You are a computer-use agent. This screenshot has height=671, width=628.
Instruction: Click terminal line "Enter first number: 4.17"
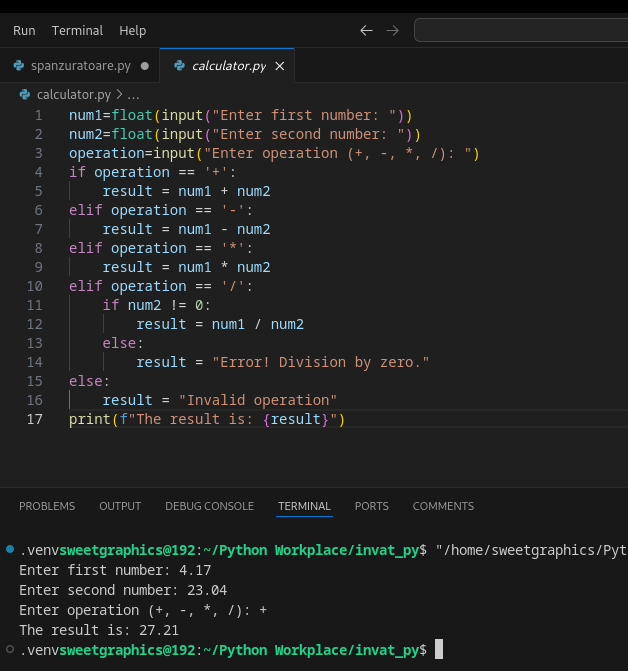pos(115,570)
